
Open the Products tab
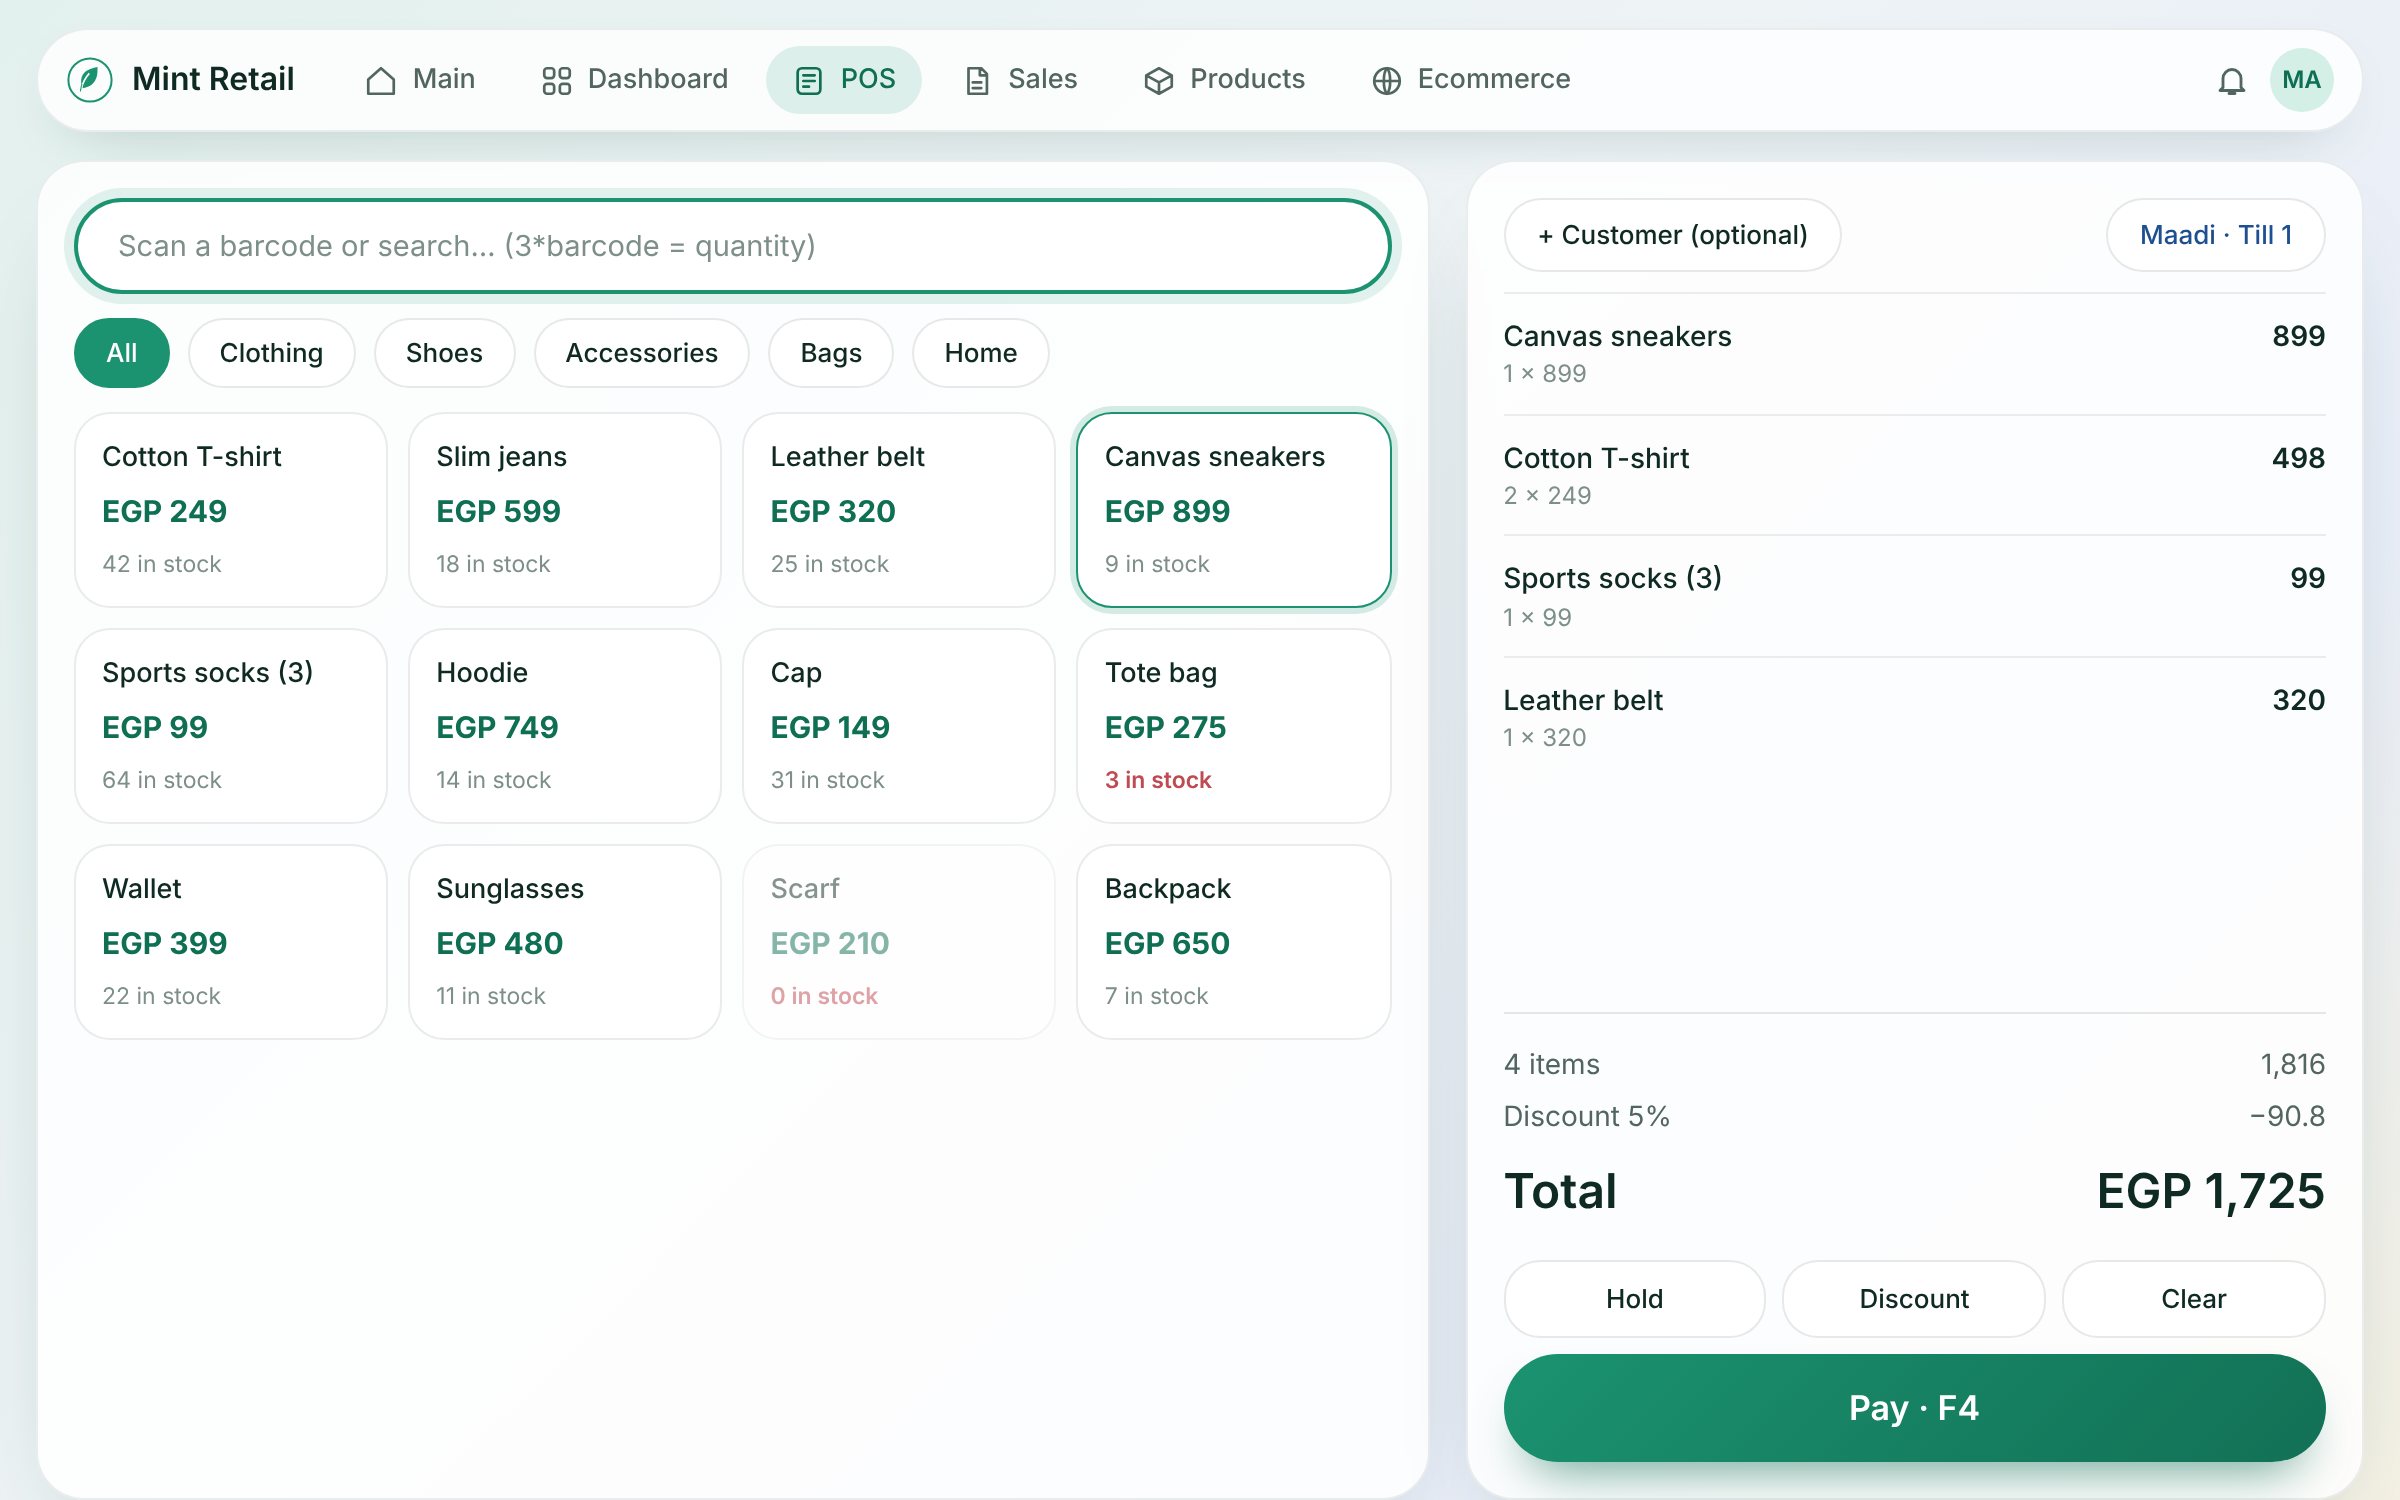1224,79
